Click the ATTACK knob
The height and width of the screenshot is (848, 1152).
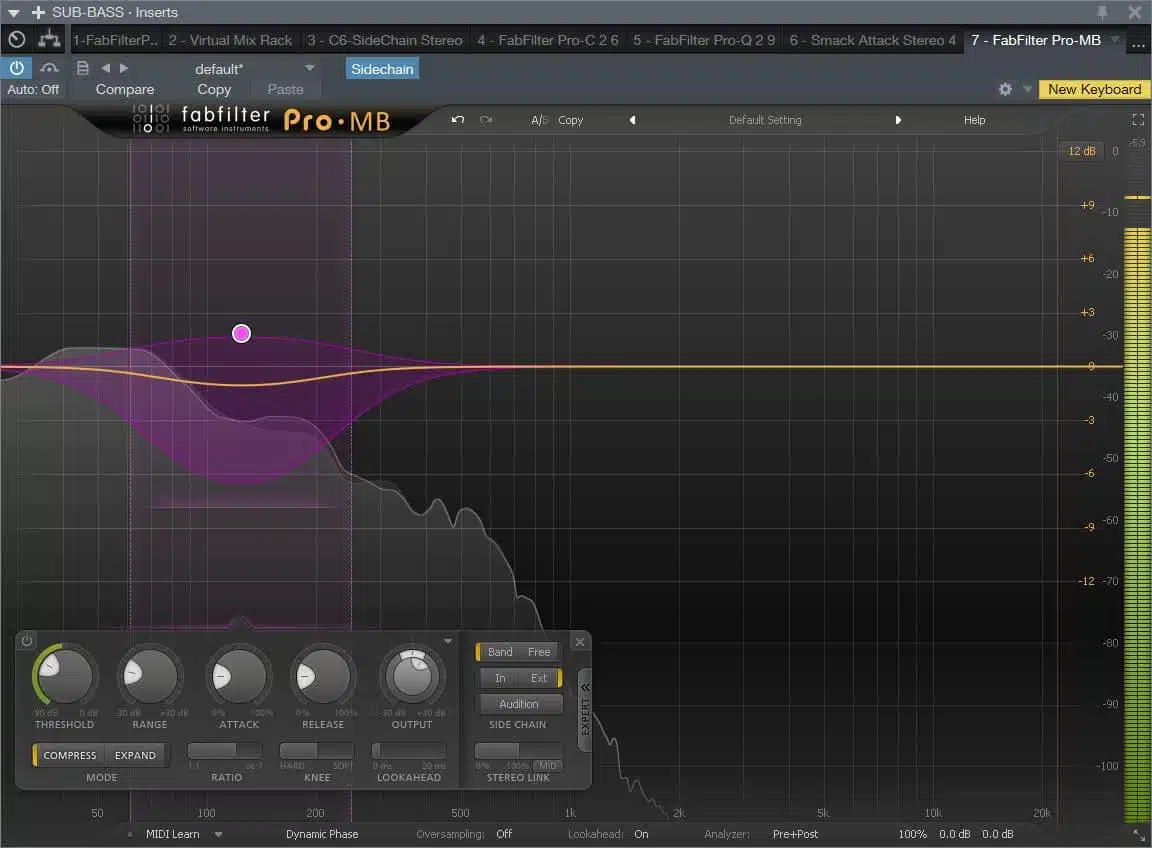pyautogui.click(x=239, y=676)
